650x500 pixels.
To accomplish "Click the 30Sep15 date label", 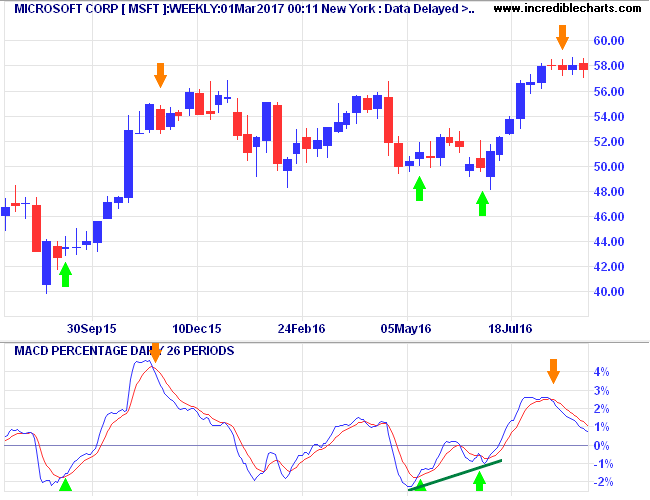I will [x=92, y=329].
